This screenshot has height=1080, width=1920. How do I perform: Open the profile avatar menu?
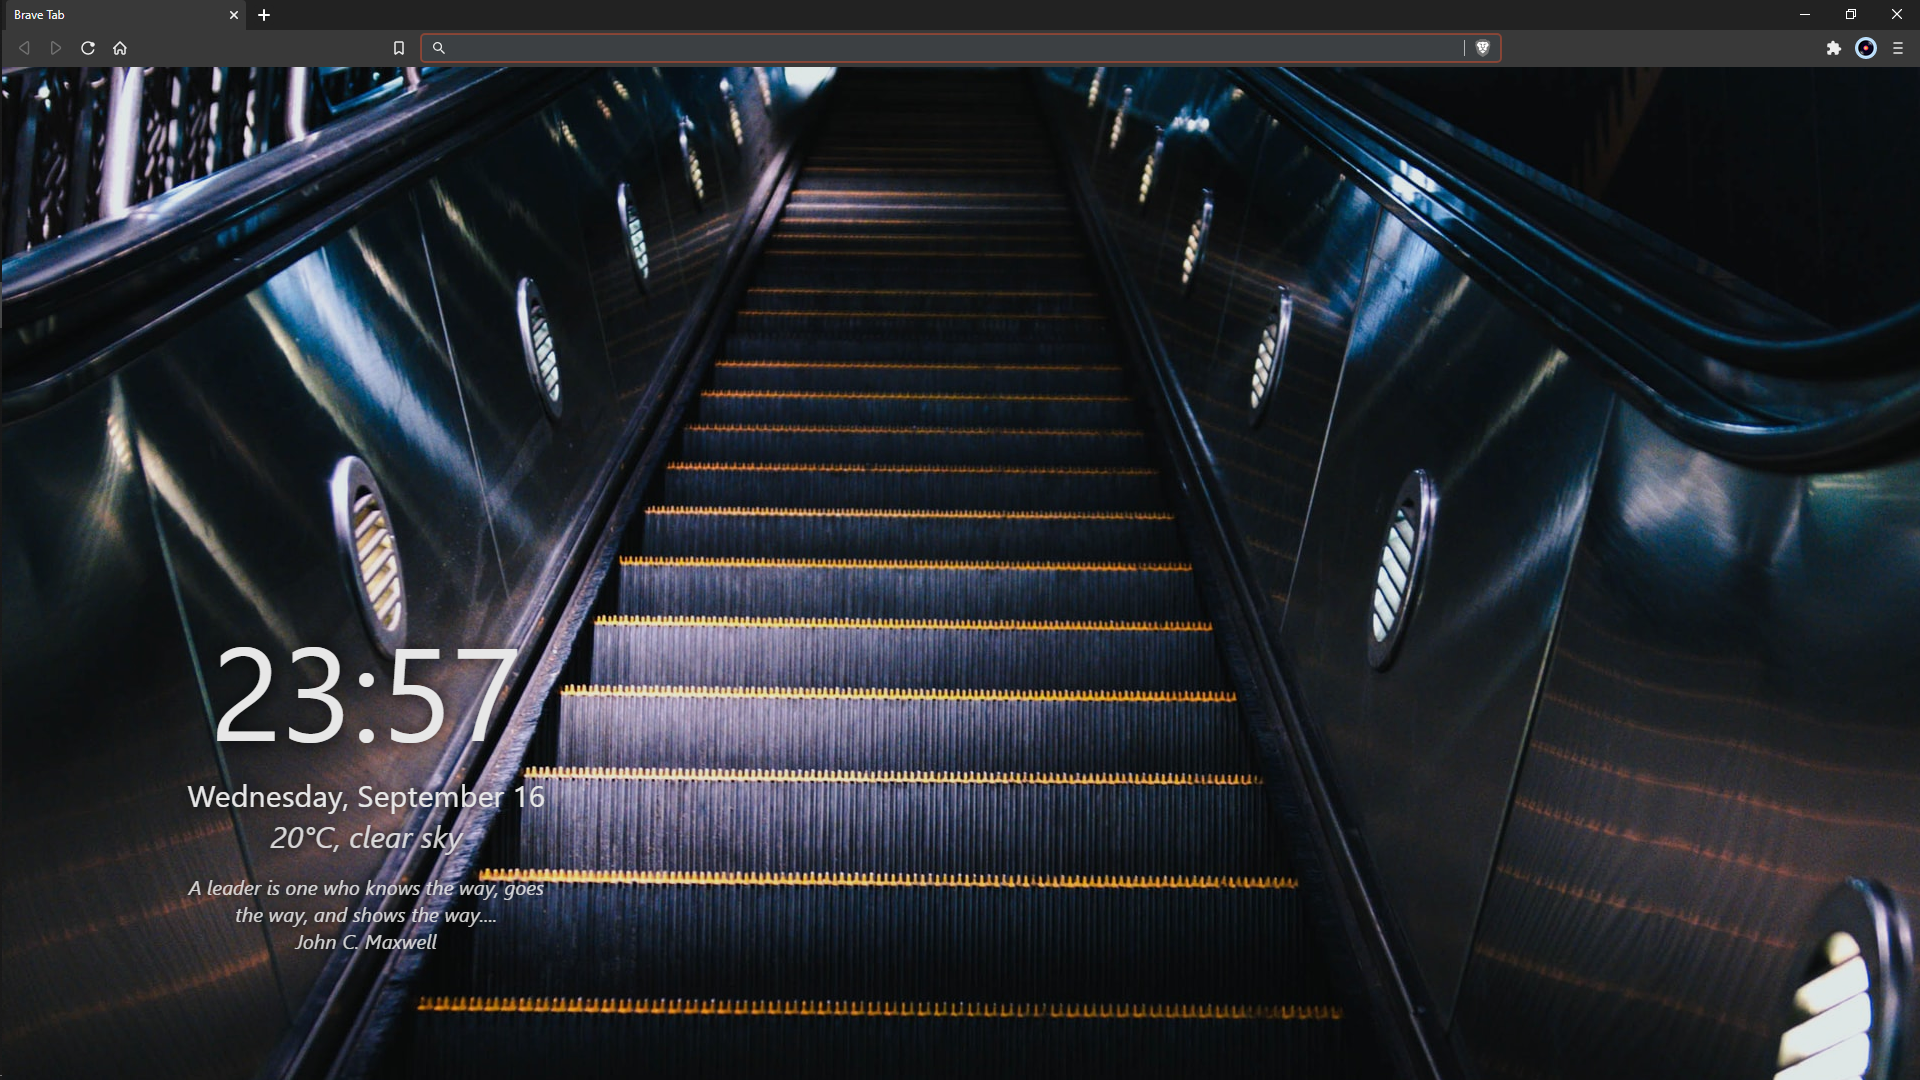(x=1866, y=48)
